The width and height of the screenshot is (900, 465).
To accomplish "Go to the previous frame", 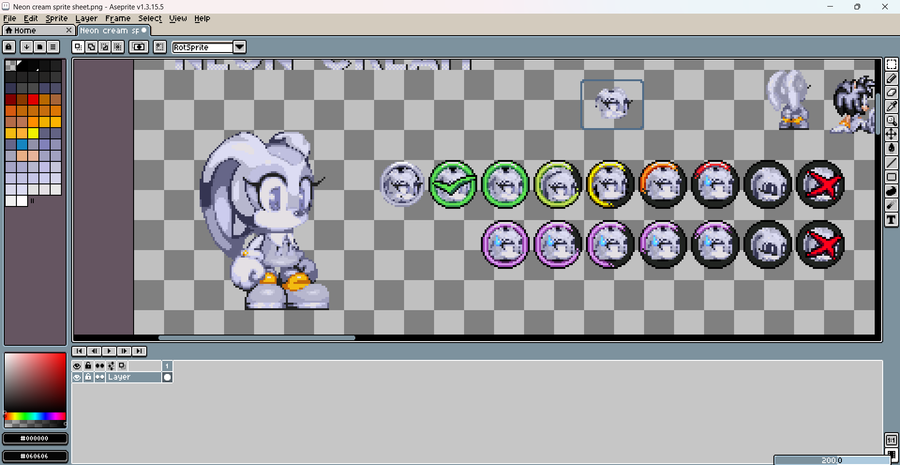I will [94, 351].
